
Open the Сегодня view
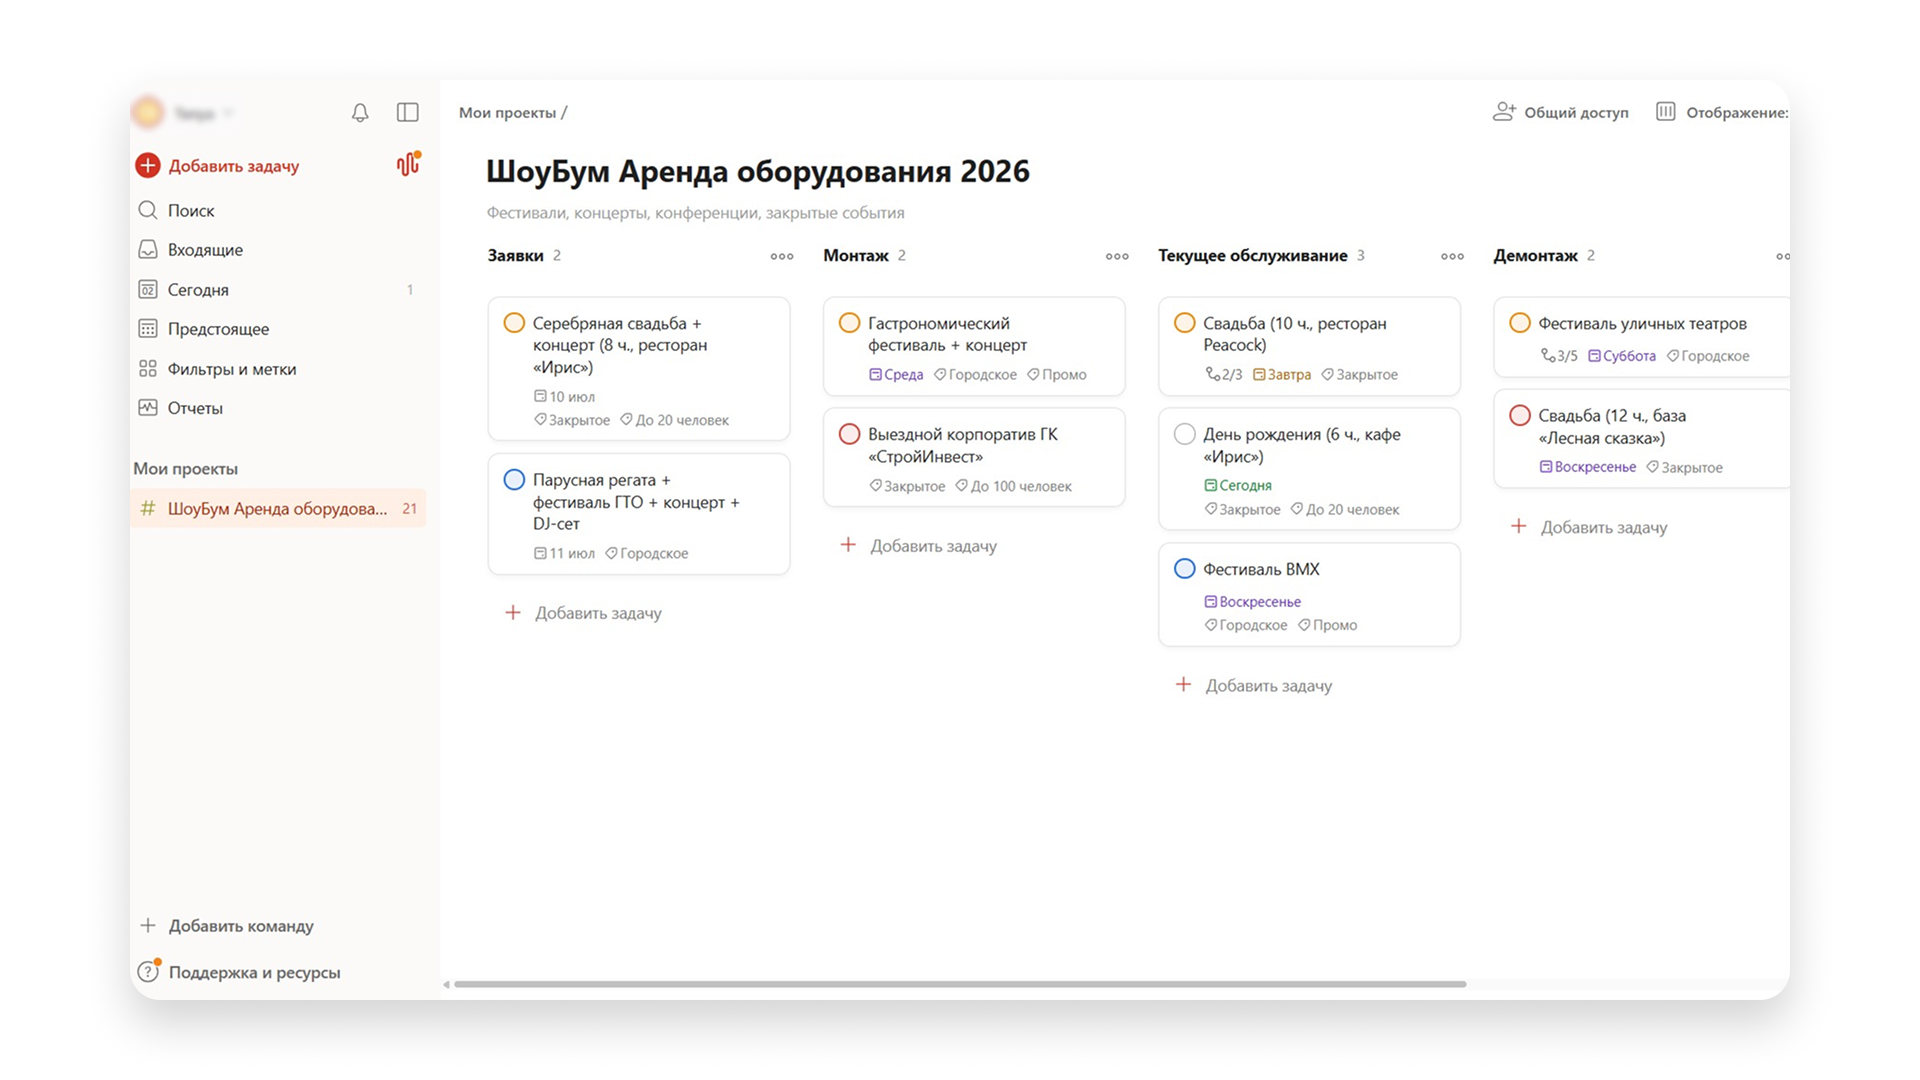(278, 290)
